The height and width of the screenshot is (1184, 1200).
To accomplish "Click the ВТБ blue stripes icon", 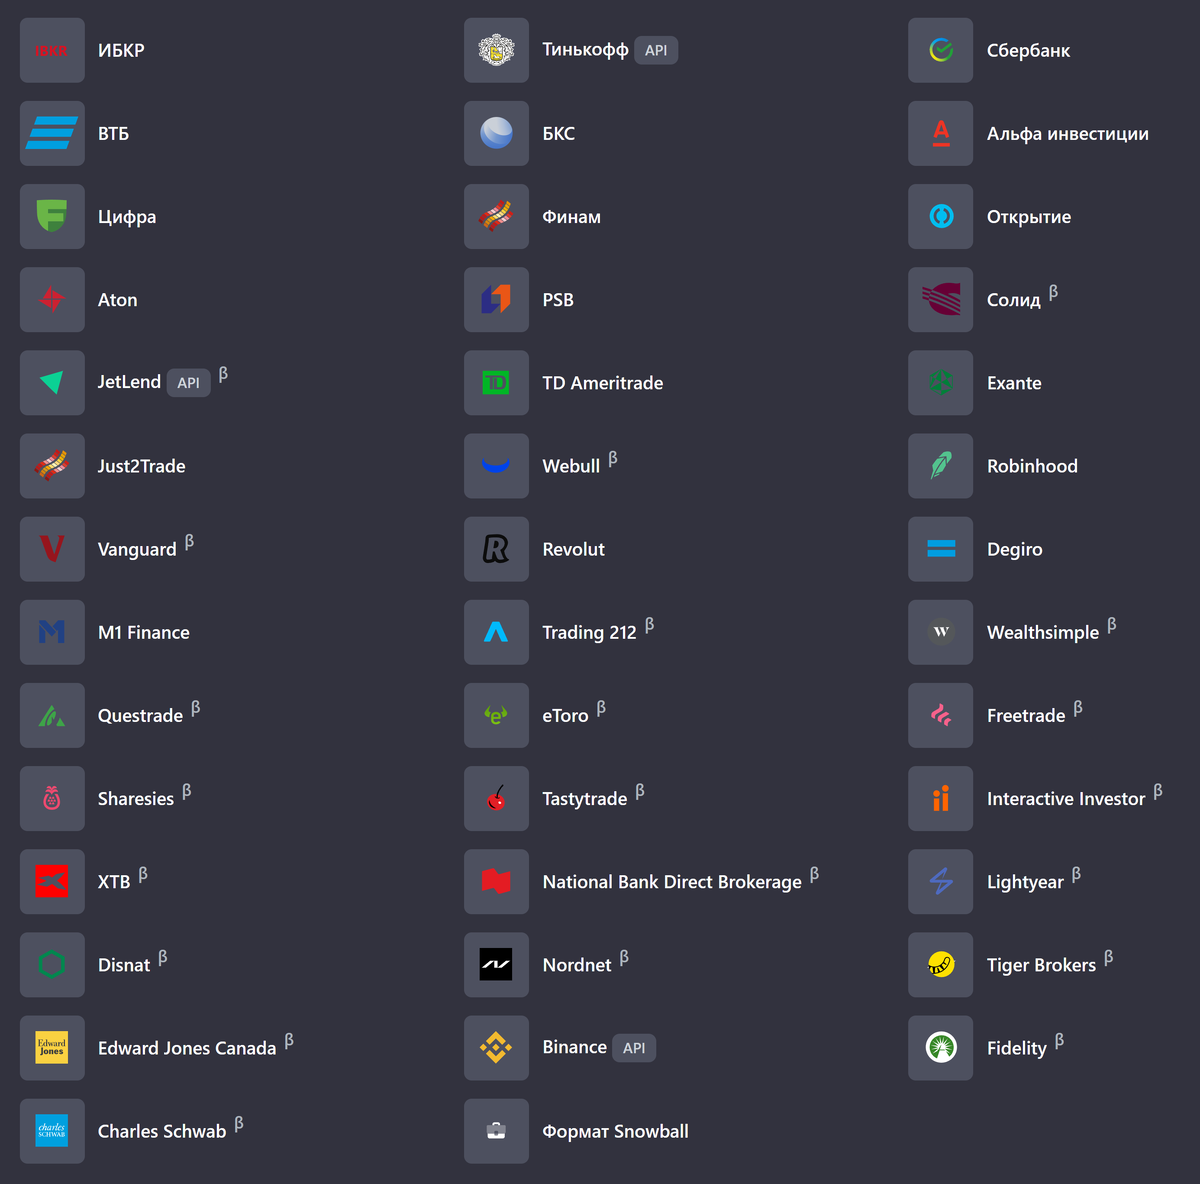I will tap(52, 133).
